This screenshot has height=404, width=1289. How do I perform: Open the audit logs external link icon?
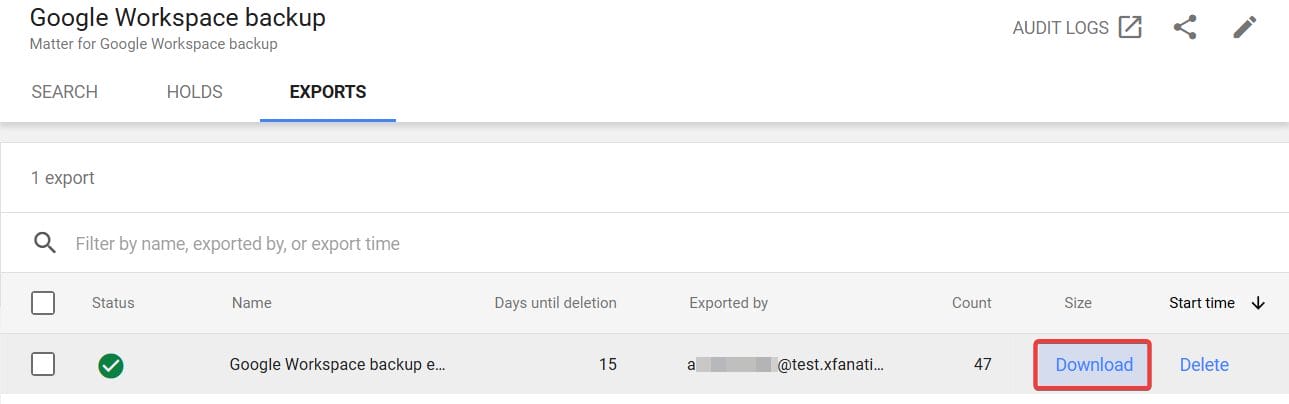pos(1130,27)
